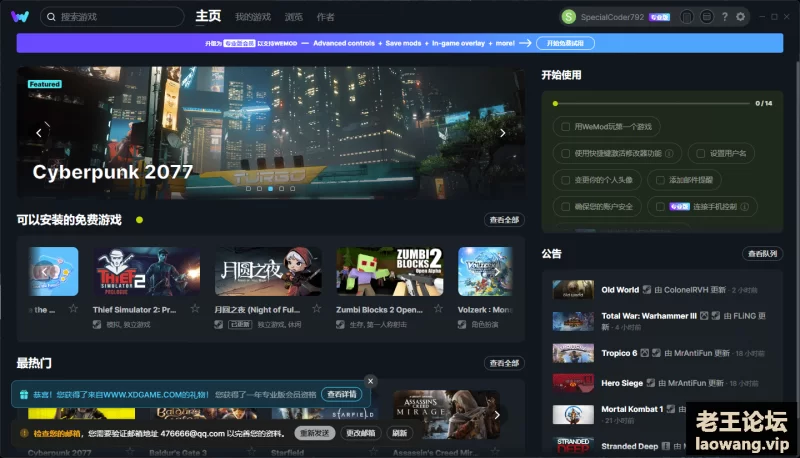Favorite Zumbi Blocks 2 with star
800x458 pixels.
point(438,309)
